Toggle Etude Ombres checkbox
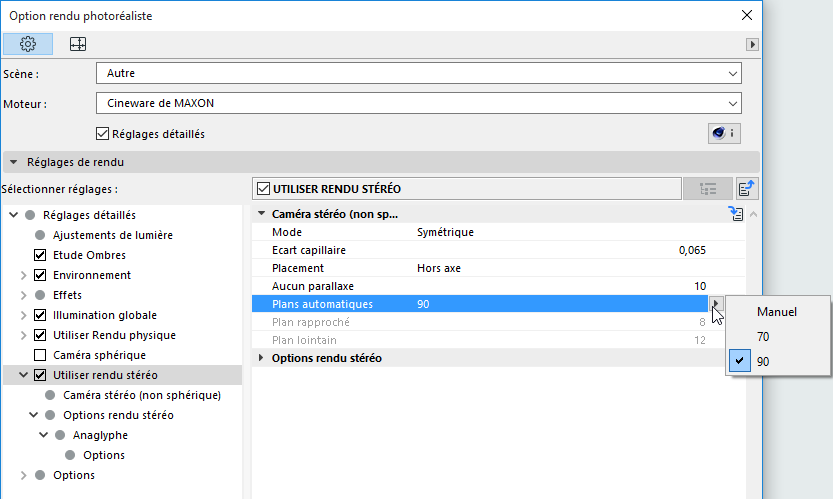This screenshot has height=499, width=833. (x=40, y=255)
